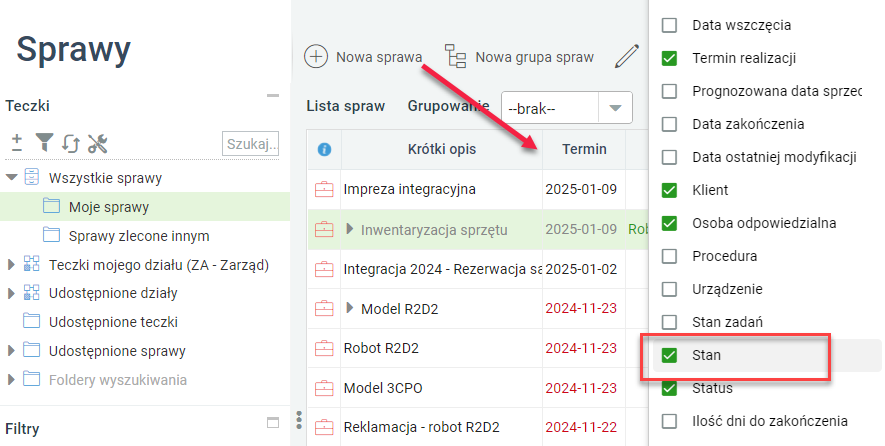Enable the Procedura column checkbox
Viewport: 885px width, 446px height.
point(669,256)
